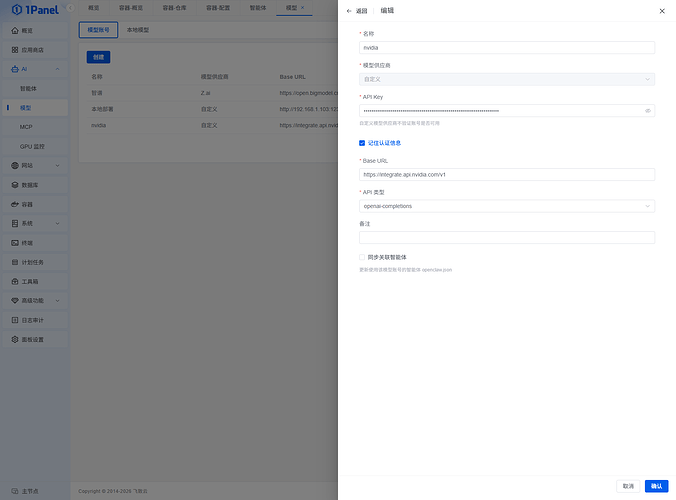The image size is (676, 500).
Task: Uncheck 记住认证信息 checkbox
Action: tap(362, 143)
